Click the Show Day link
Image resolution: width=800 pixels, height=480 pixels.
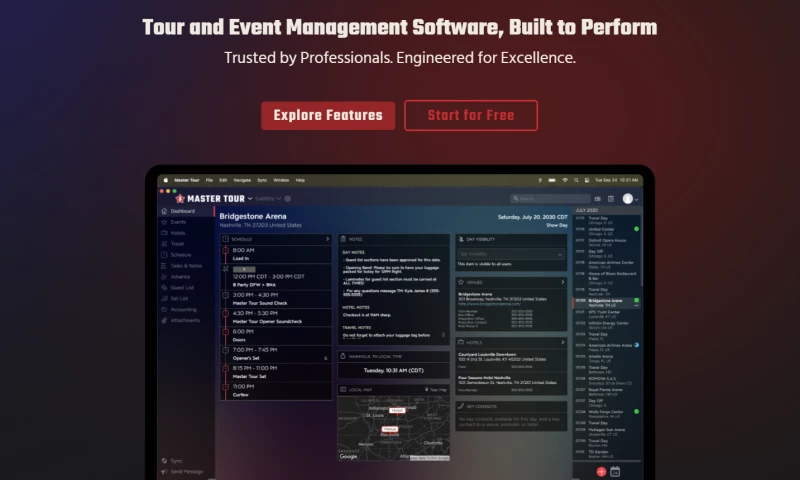[556, 226]
